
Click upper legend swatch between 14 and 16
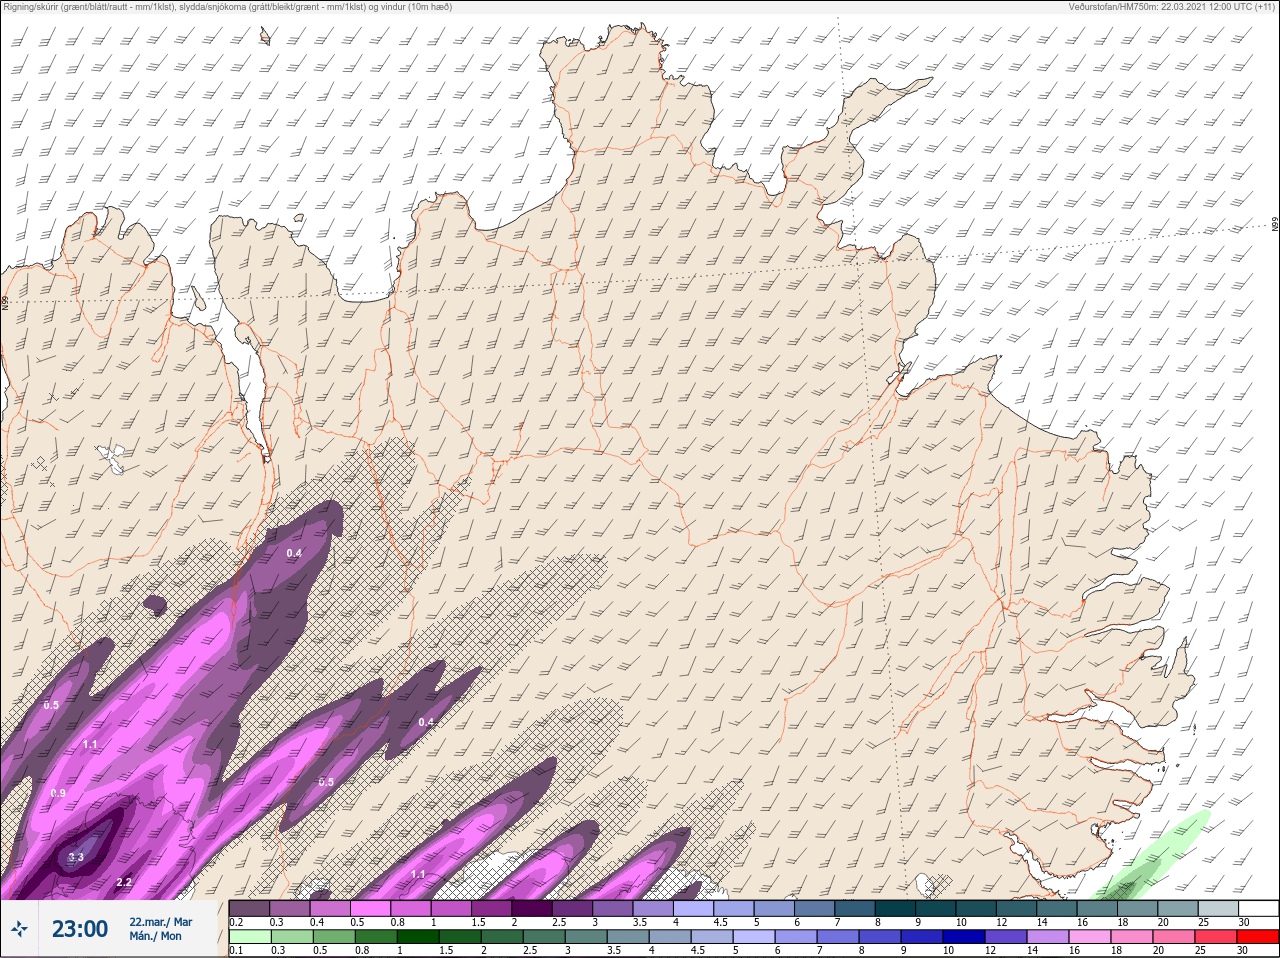[x=1058, y=908]
